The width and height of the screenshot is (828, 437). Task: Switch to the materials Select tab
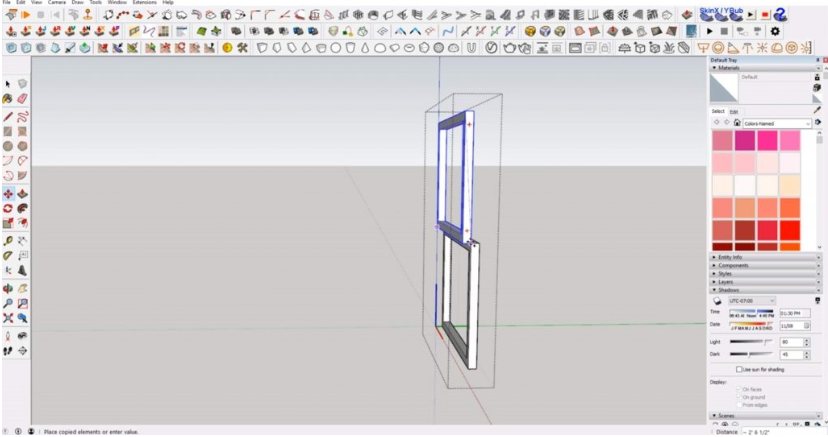click(x=718, y=111)
